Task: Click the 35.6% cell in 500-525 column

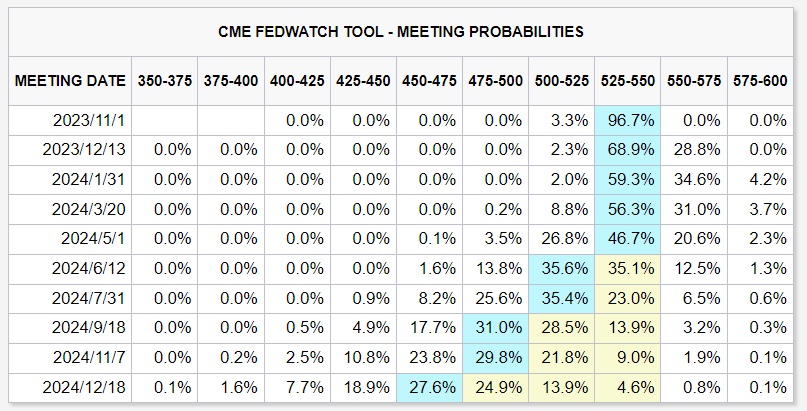Action: (x=562, y=268)
